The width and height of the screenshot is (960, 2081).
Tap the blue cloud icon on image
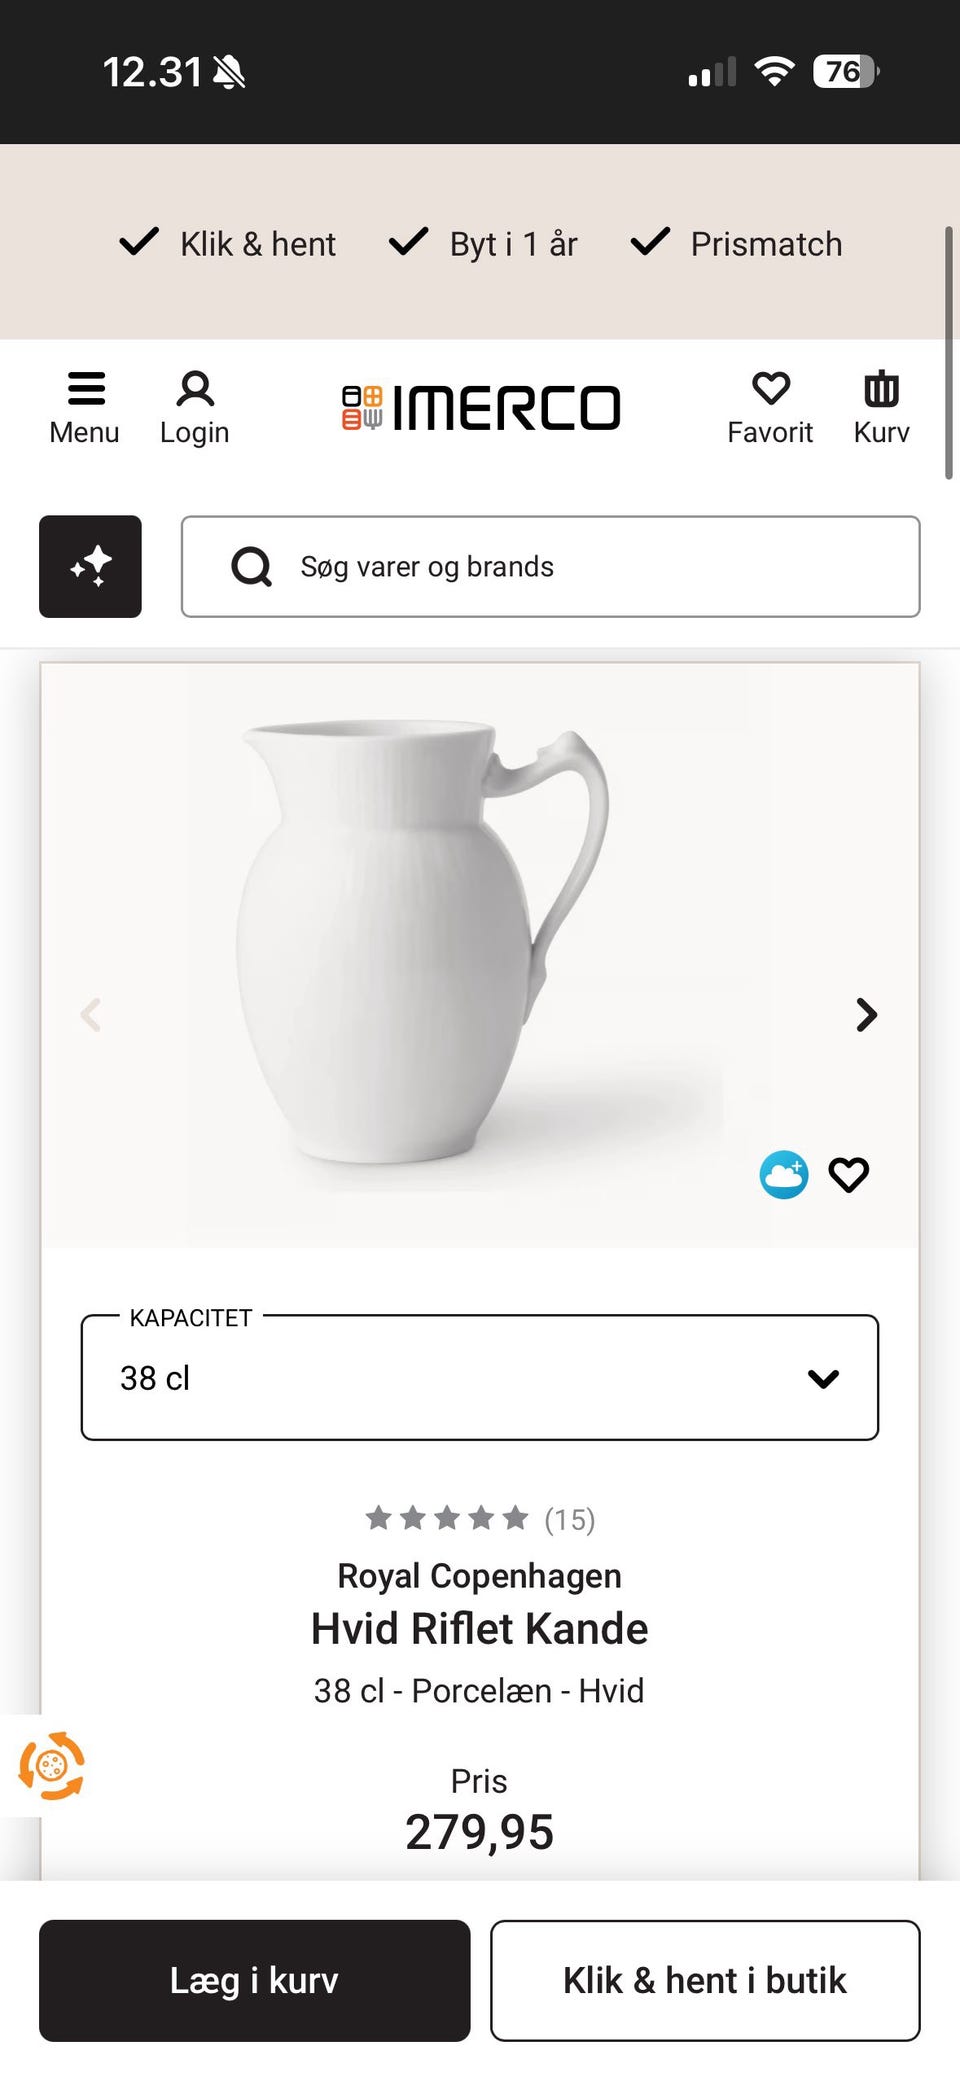pos(784,1174)
